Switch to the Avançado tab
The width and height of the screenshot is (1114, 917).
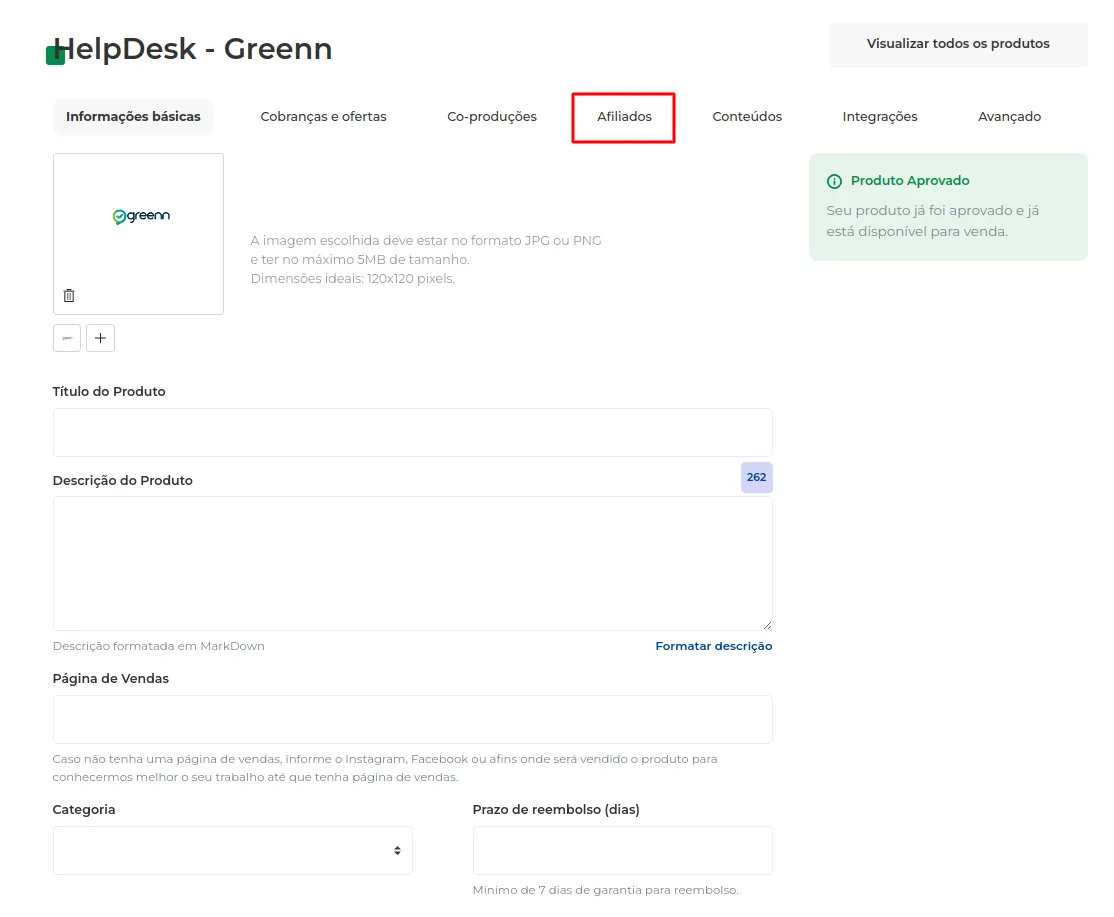click(1009, 116)
